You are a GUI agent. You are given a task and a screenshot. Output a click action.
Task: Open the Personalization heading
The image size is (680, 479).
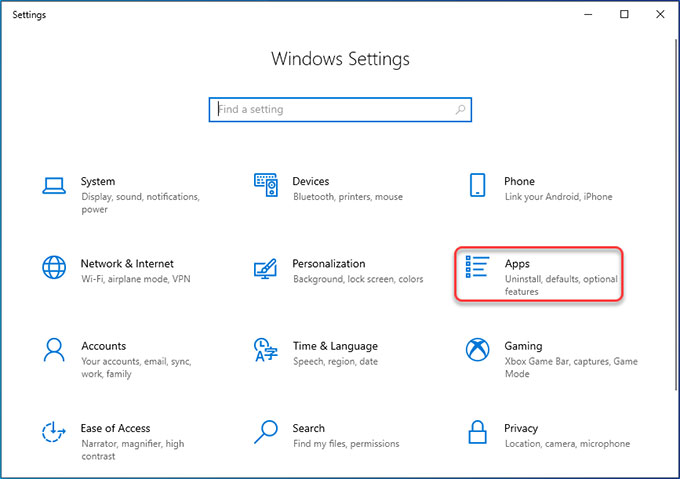coord(329,264)
